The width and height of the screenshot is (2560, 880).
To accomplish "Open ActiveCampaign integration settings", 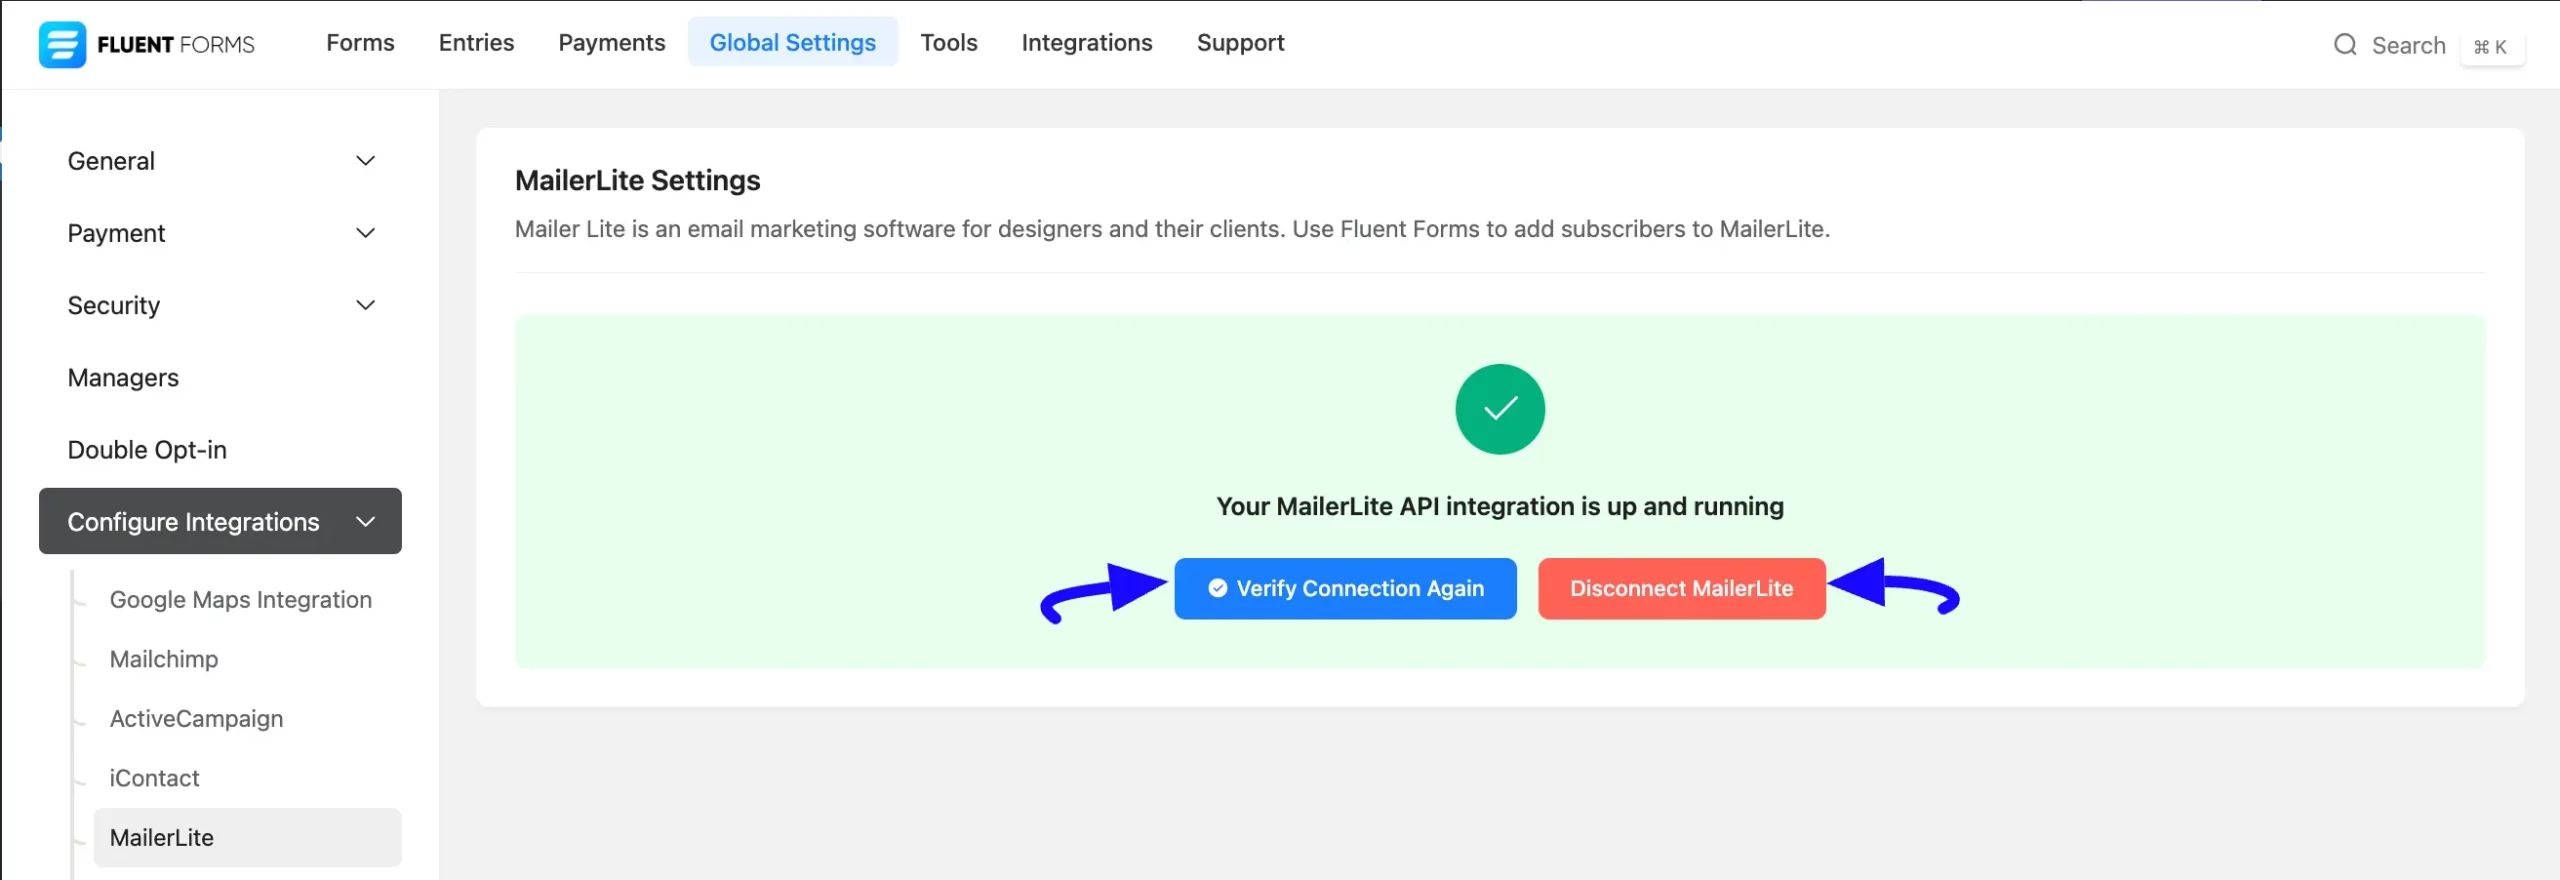I will point(196,719).
